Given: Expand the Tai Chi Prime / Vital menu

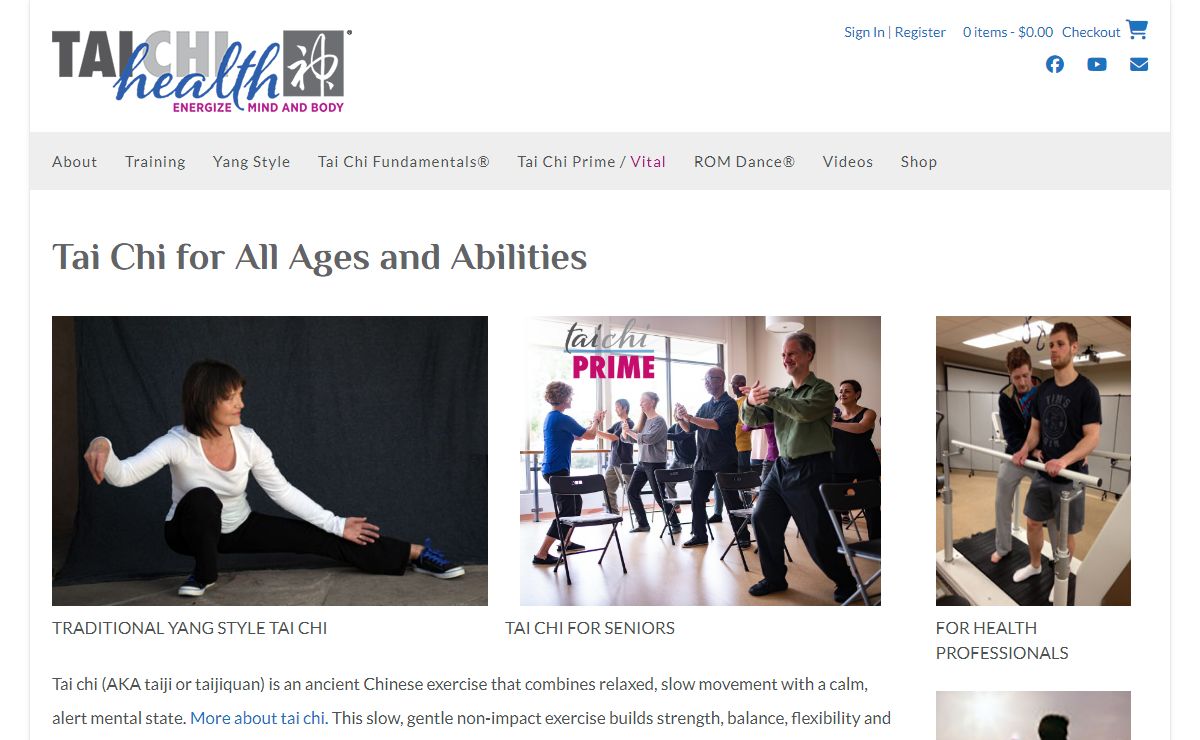Looking at the screenshot, I should tap(591, 161).
